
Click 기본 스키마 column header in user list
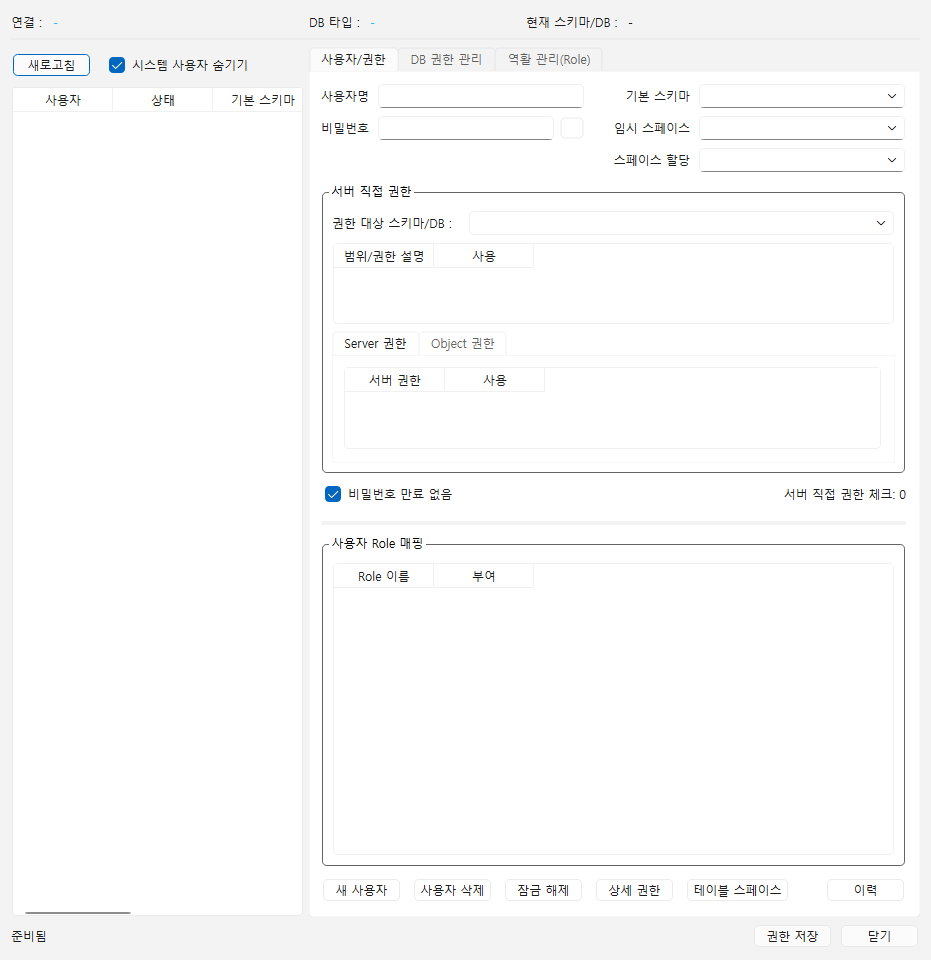[x=258, y=100]
